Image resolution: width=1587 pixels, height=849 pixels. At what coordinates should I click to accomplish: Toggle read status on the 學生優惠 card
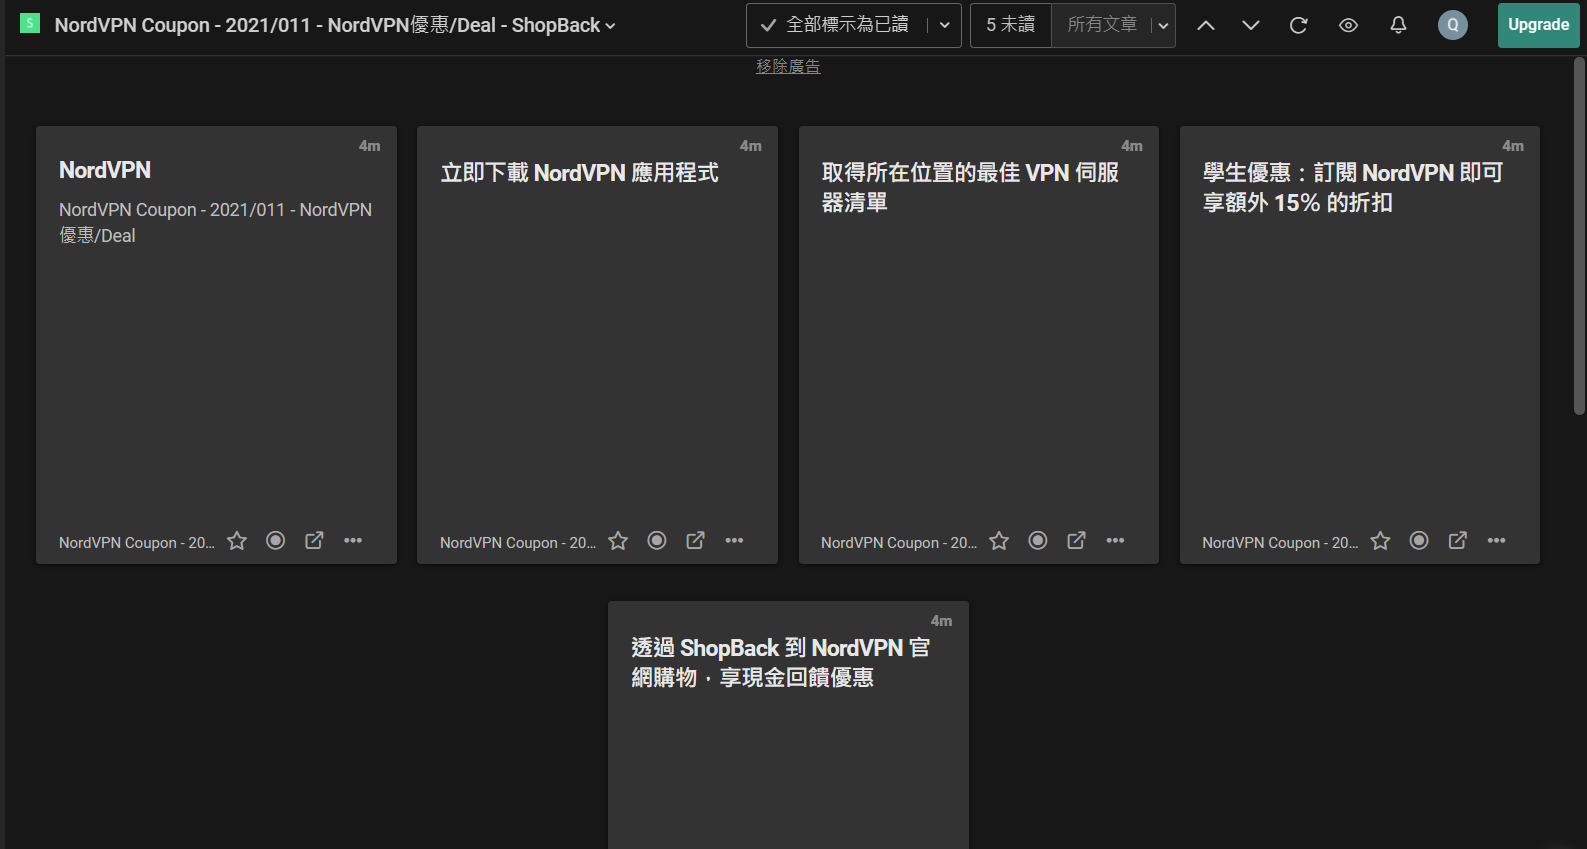pyautogui.click(x=1419, y=541)
